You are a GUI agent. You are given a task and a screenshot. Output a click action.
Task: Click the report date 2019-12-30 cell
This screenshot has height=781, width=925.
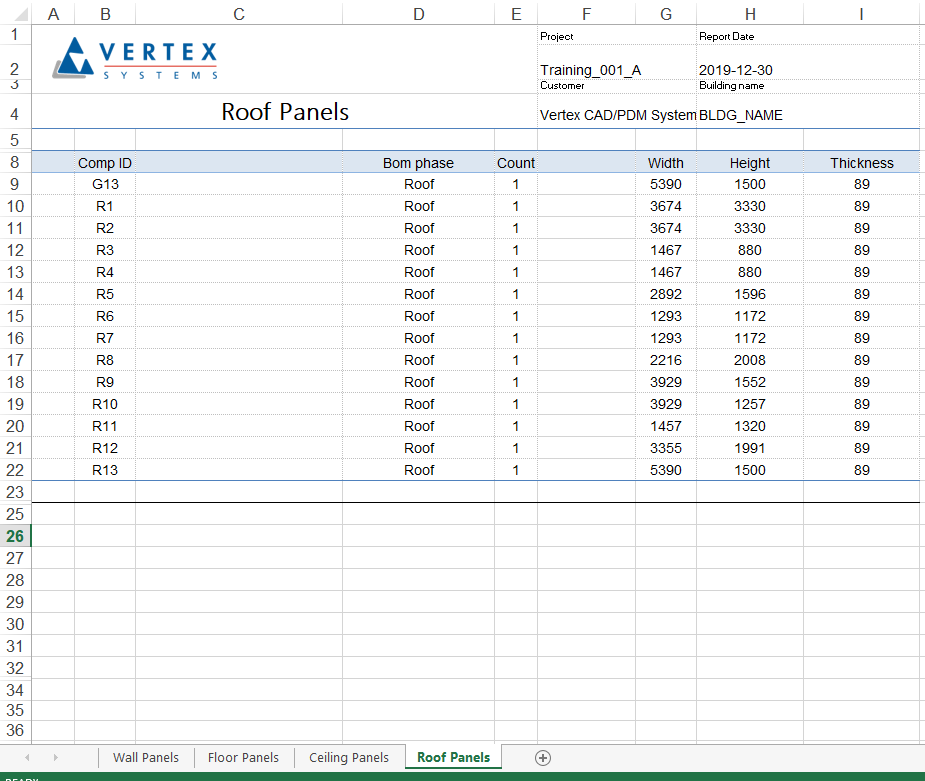(x=735, y=70)
